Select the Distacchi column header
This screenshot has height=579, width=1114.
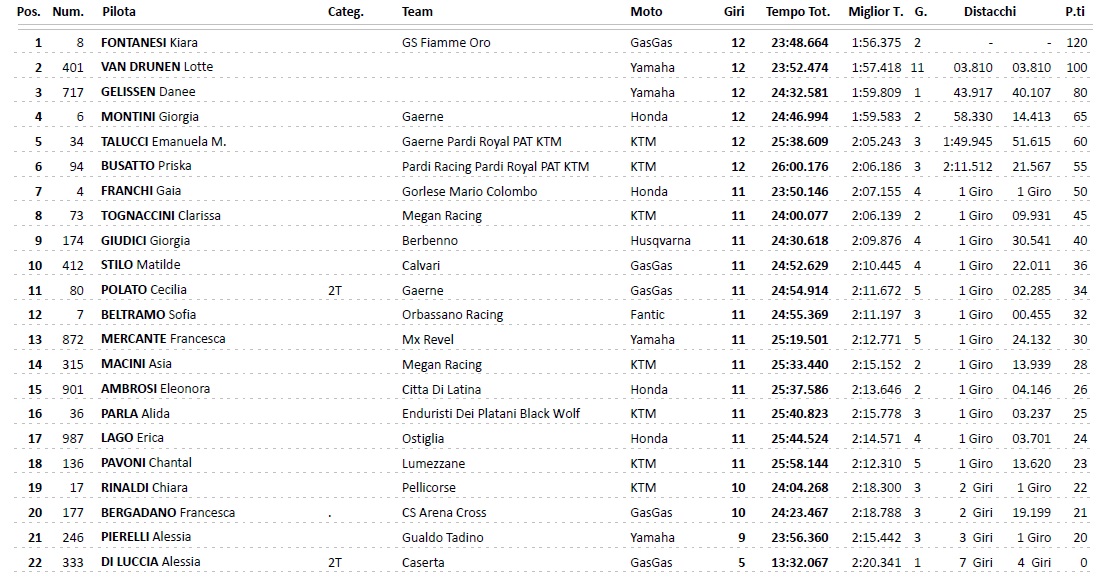pos(990,12)
